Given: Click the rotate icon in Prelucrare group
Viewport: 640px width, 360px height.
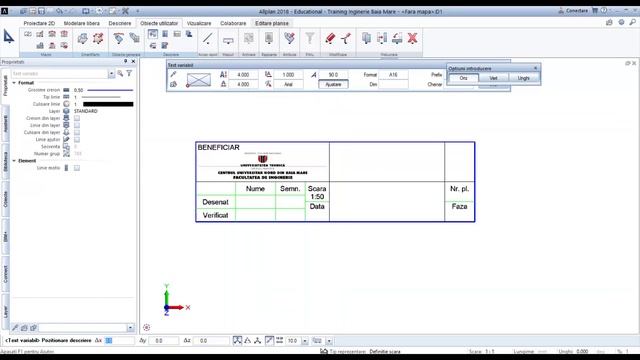Looking at the screenshot, I should [397, 38].
